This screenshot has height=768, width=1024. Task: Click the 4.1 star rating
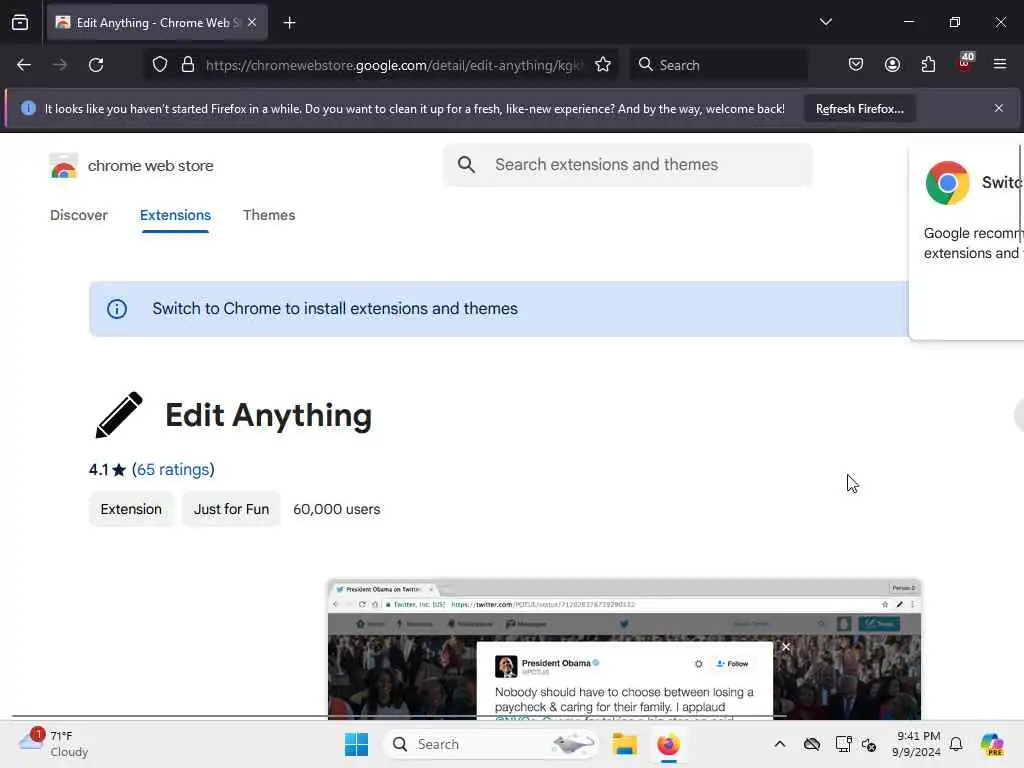pyautogui.click(x=107, y=470)
